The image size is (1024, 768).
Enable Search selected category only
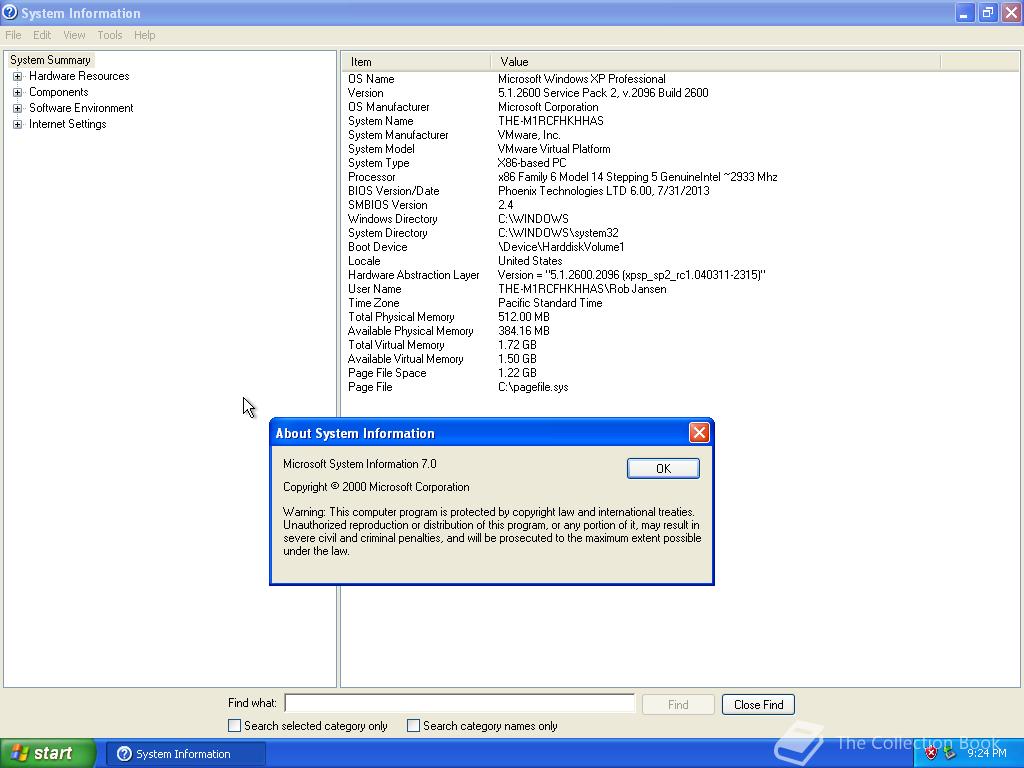[234, 726]
